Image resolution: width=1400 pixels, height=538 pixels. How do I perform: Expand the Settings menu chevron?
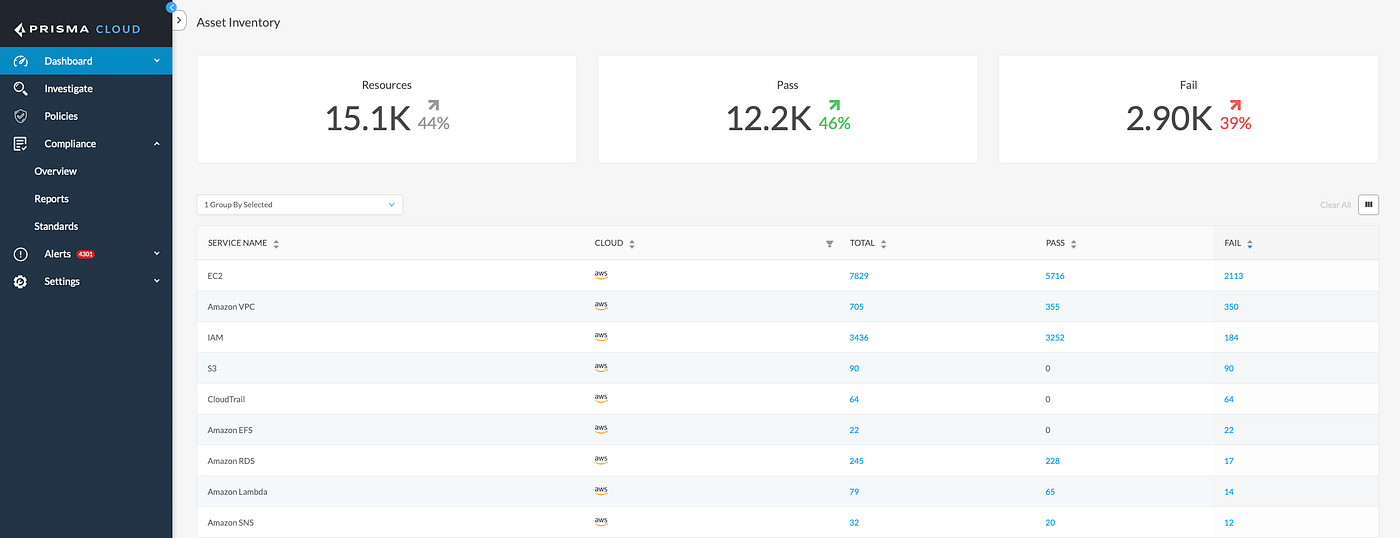click(157, 282)
